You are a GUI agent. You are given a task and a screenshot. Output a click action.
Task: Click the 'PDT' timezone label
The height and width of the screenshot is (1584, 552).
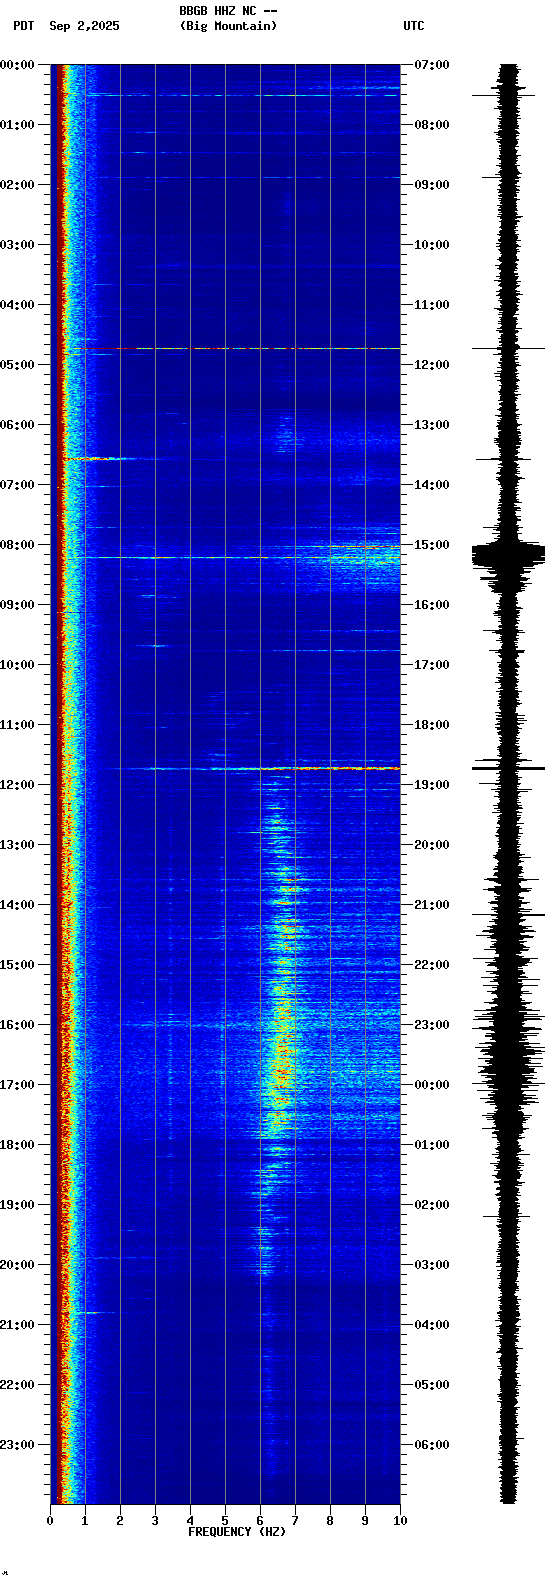coord(23,26)
